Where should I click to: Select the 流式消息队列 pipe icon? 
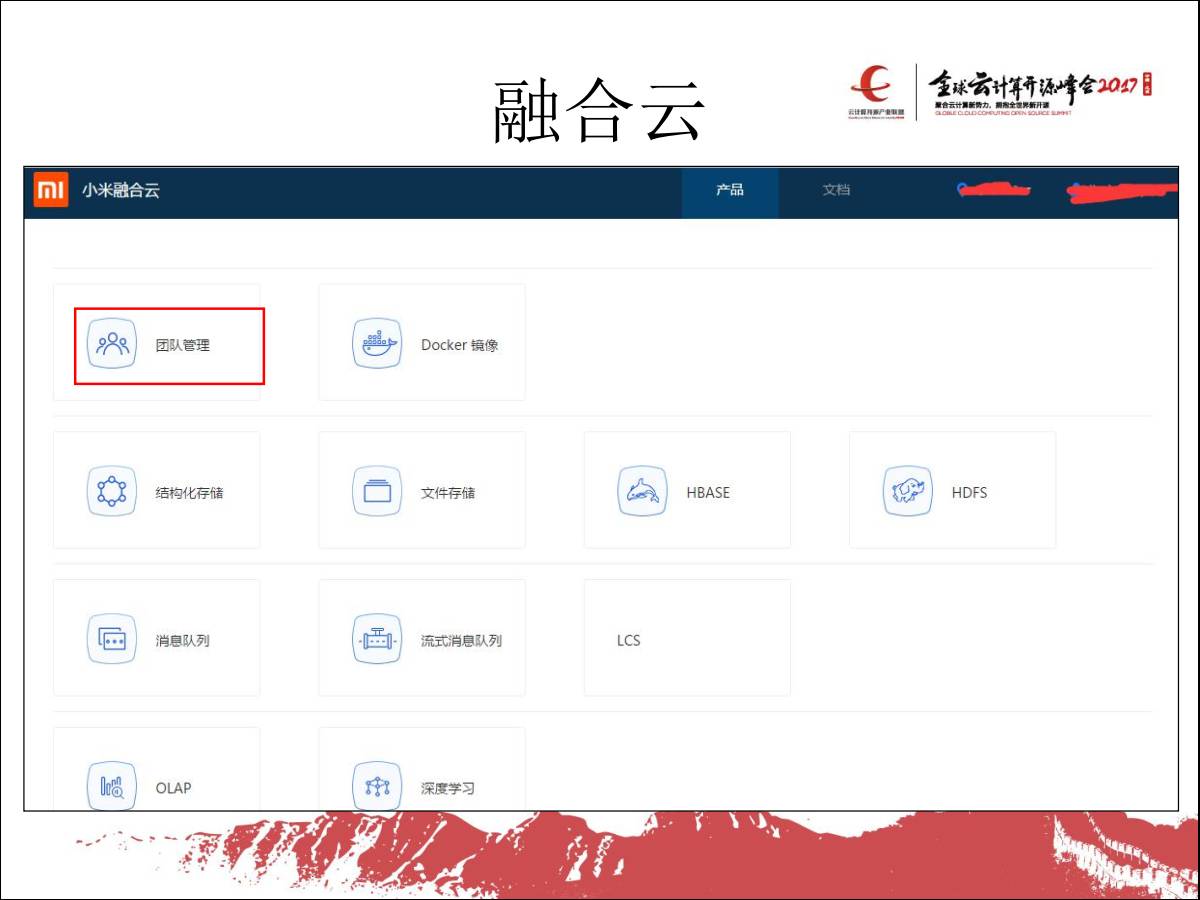tap(377, 640)
